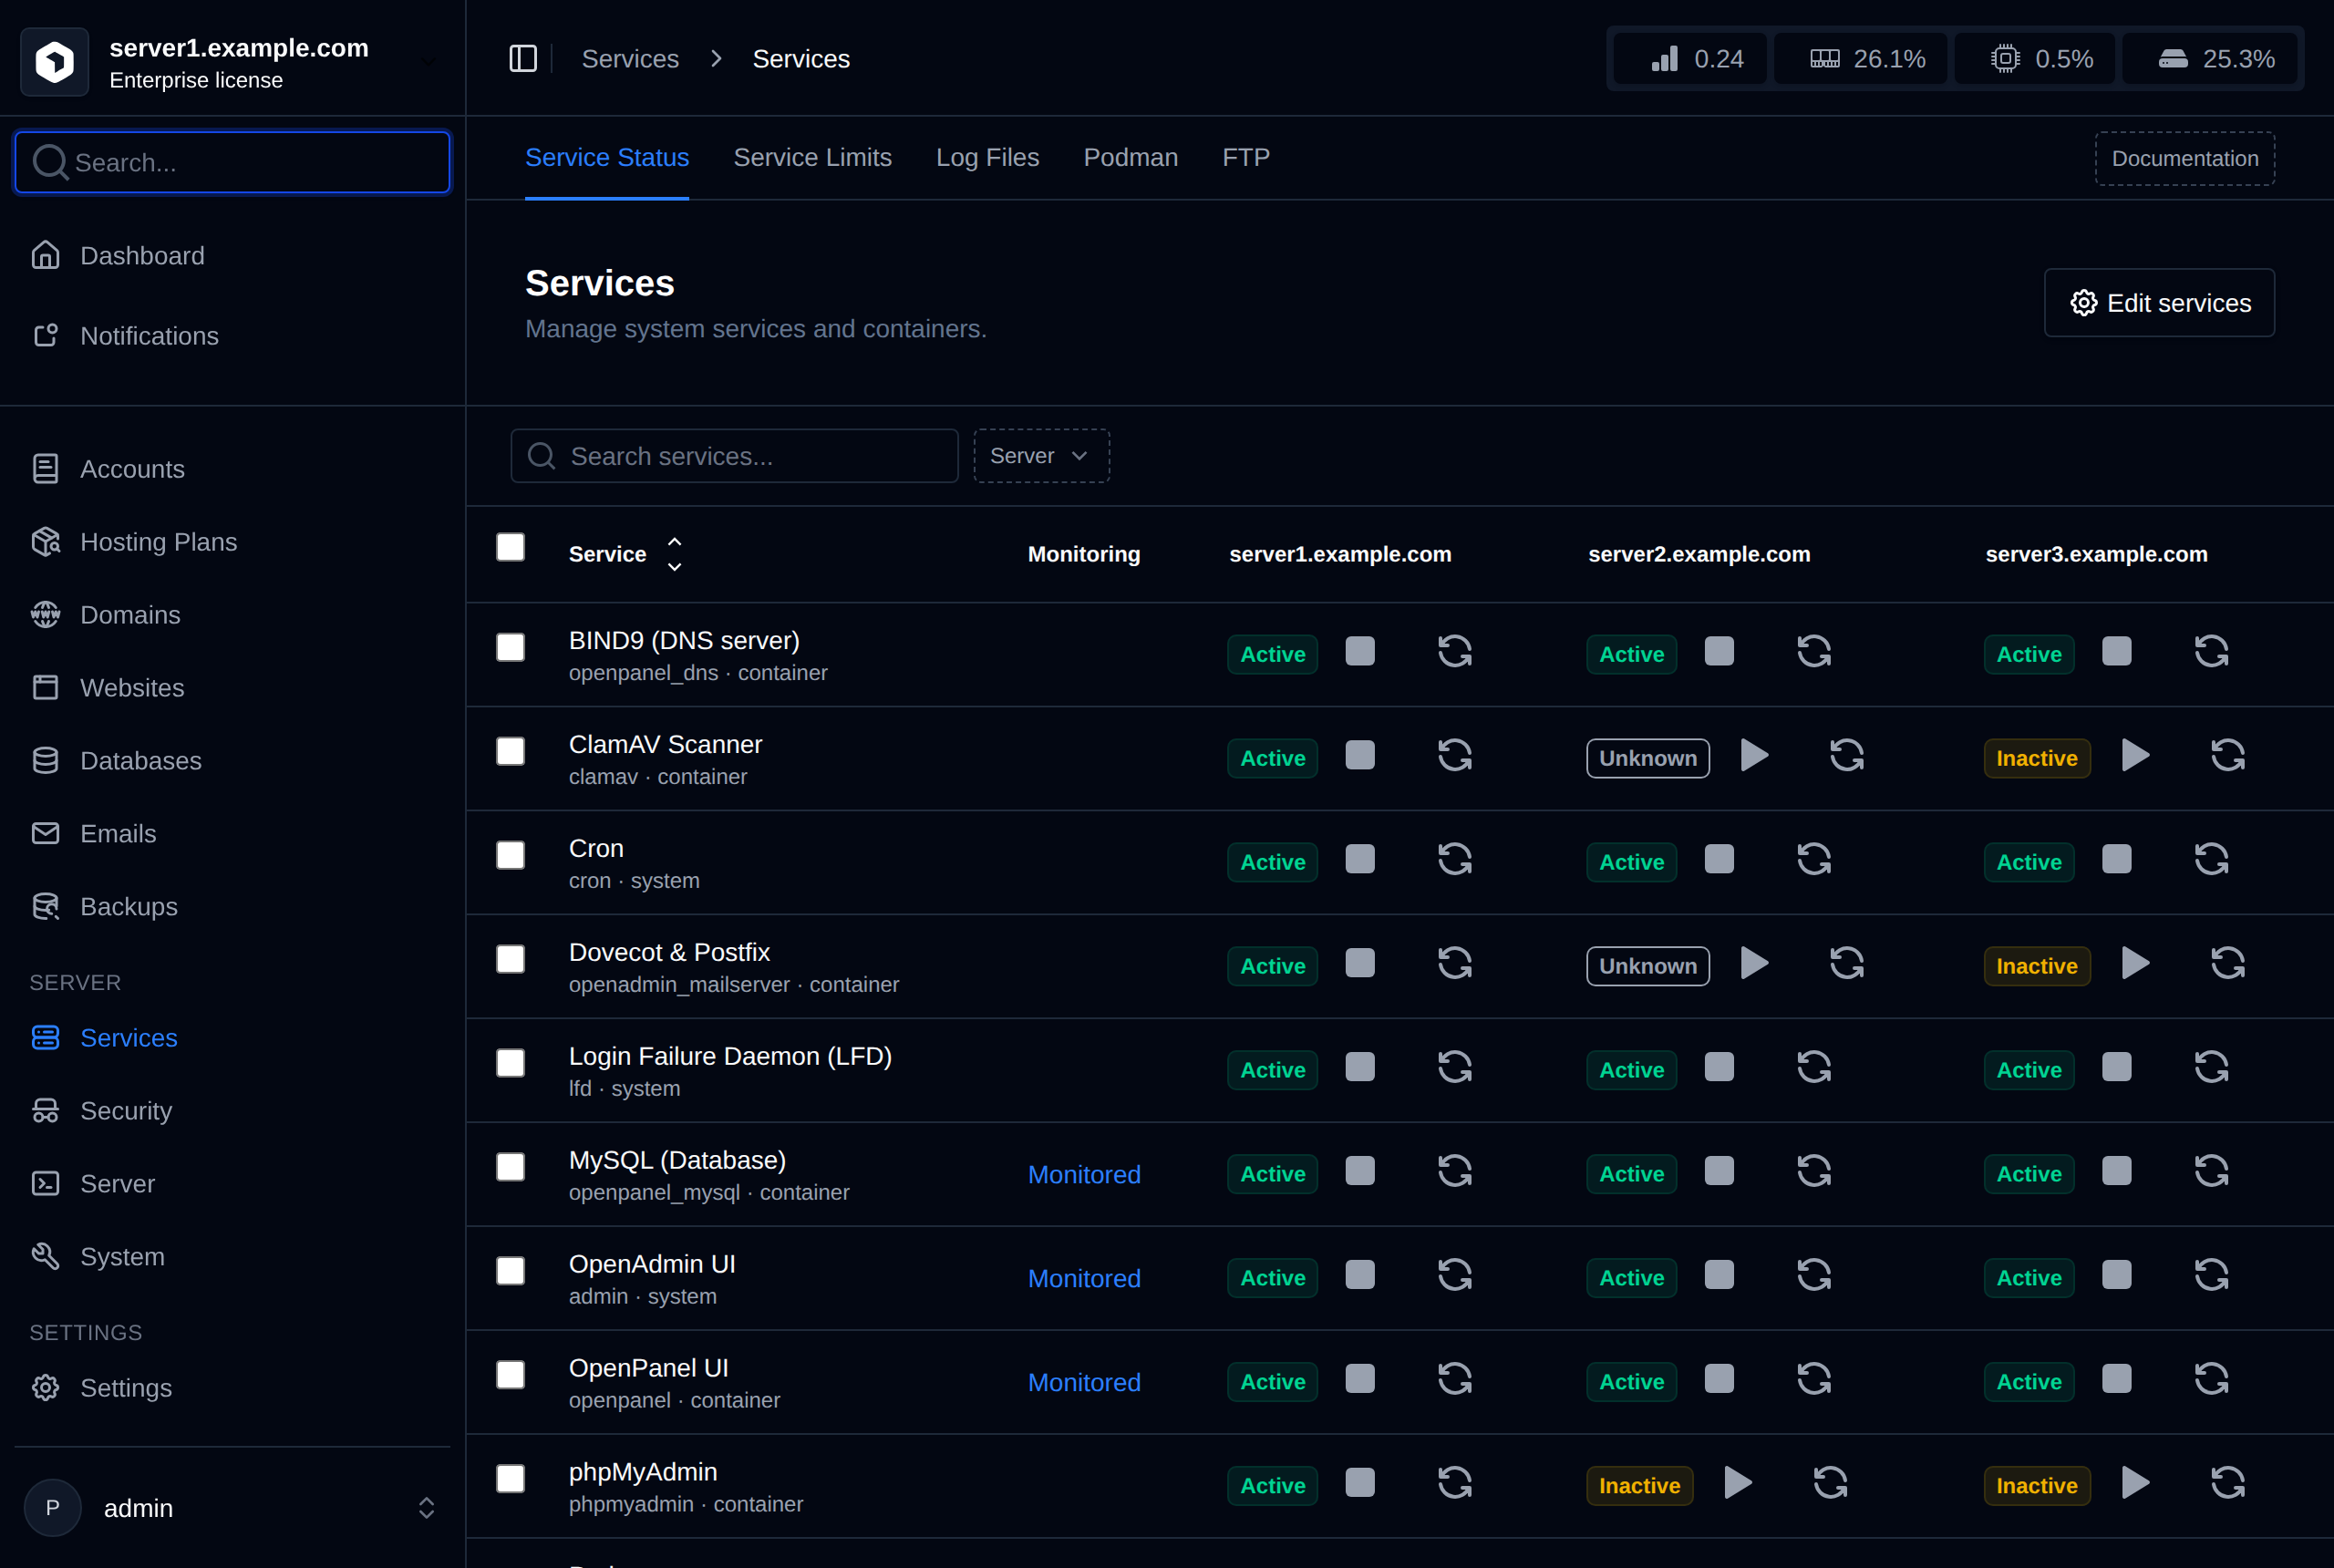Click the Edit services button
The width and height of the screenshot is (2334, 1568).
2159,303
